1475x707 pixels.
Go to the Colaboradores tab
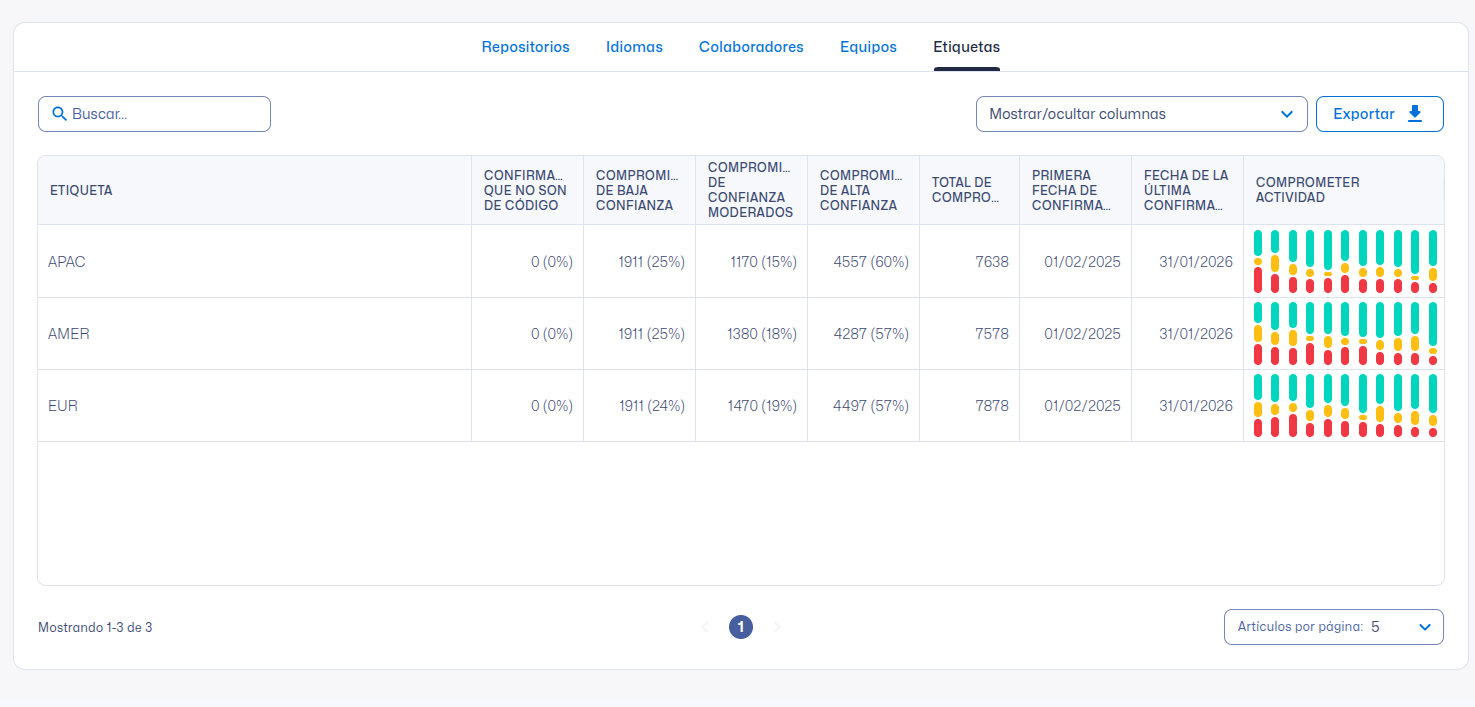(x=751, y=47)
